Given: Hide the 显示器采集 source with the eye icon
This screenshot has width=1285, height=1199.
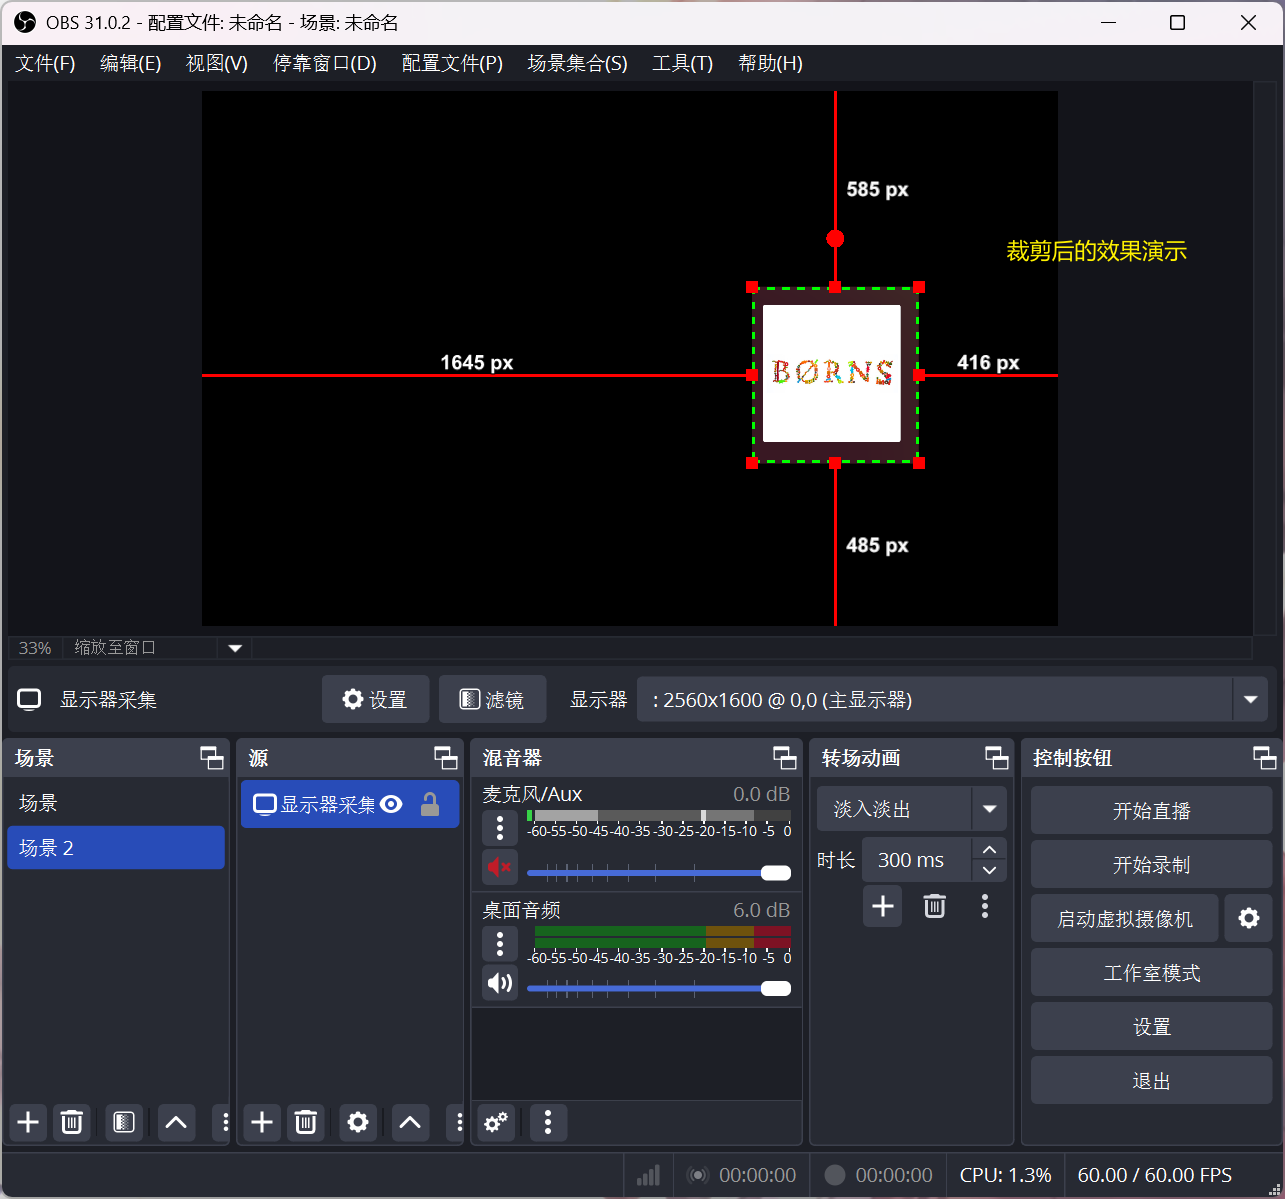Looking at the screenshot, I should coord(390,803).
